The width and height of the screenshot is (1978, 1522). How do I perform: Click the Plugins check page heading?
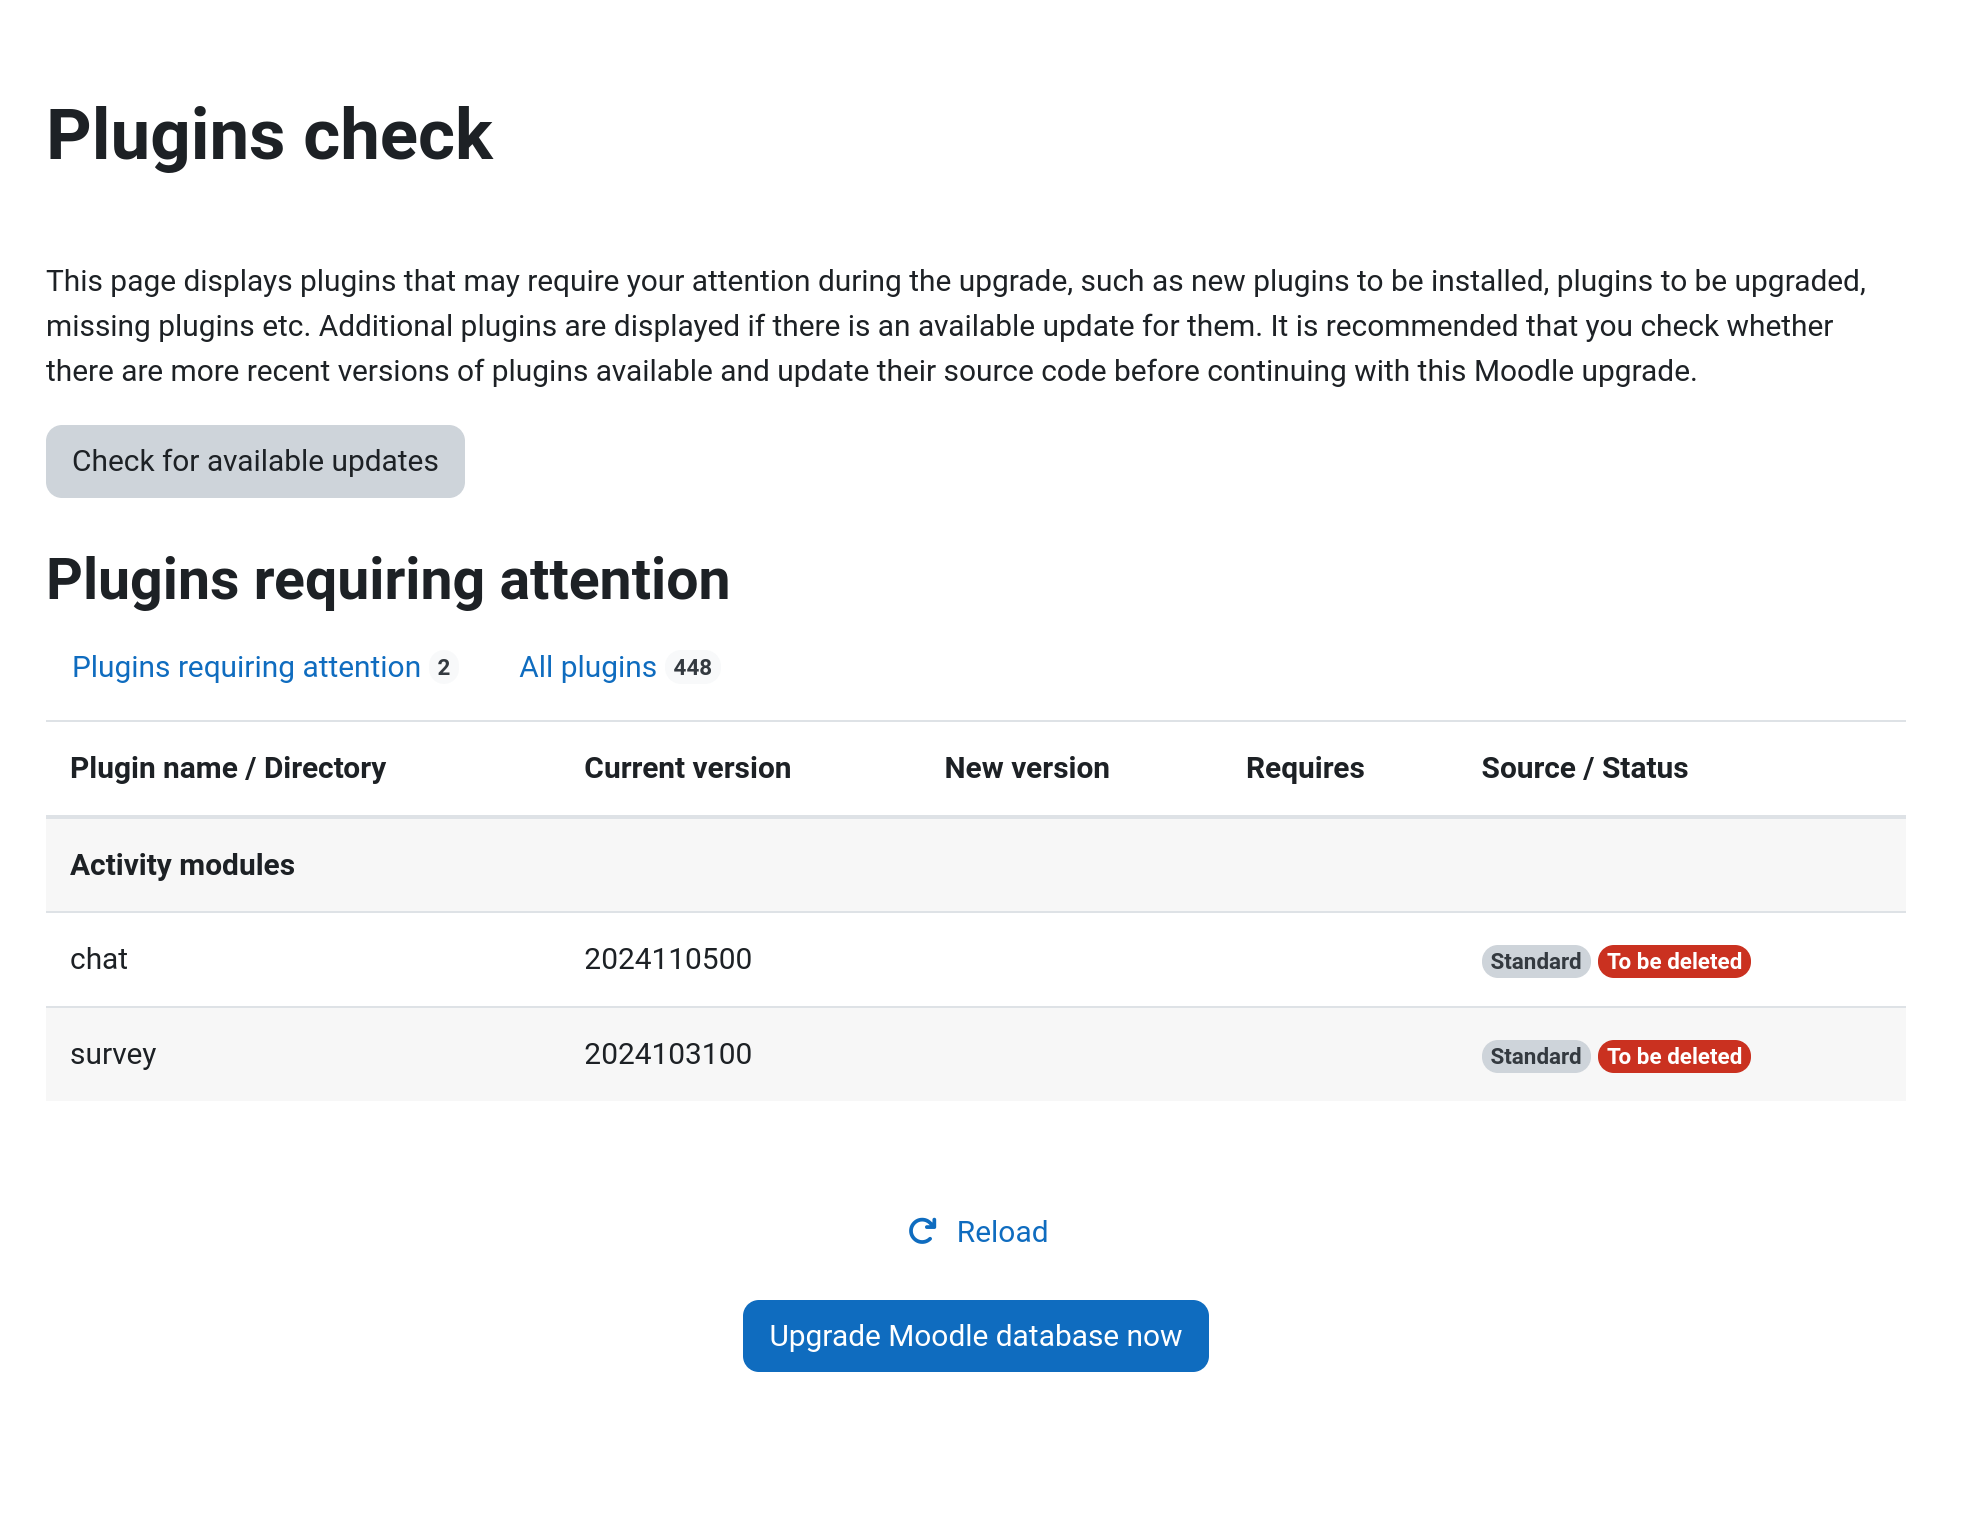click(269, 135)
